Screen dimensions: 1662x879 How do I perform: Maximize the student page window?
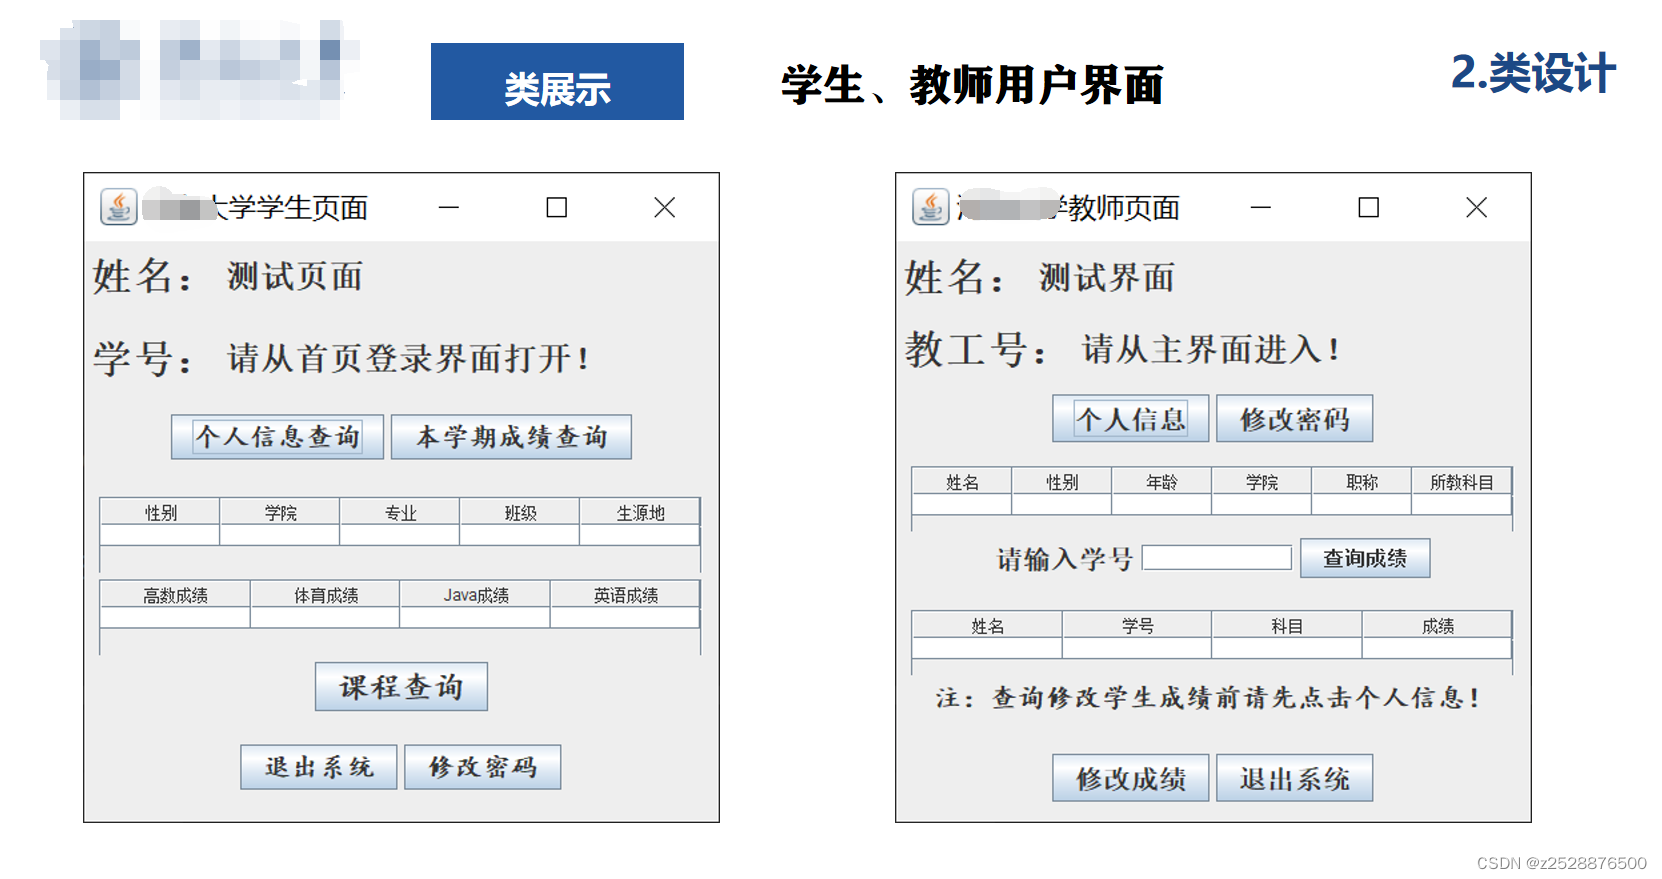[557, 207]
